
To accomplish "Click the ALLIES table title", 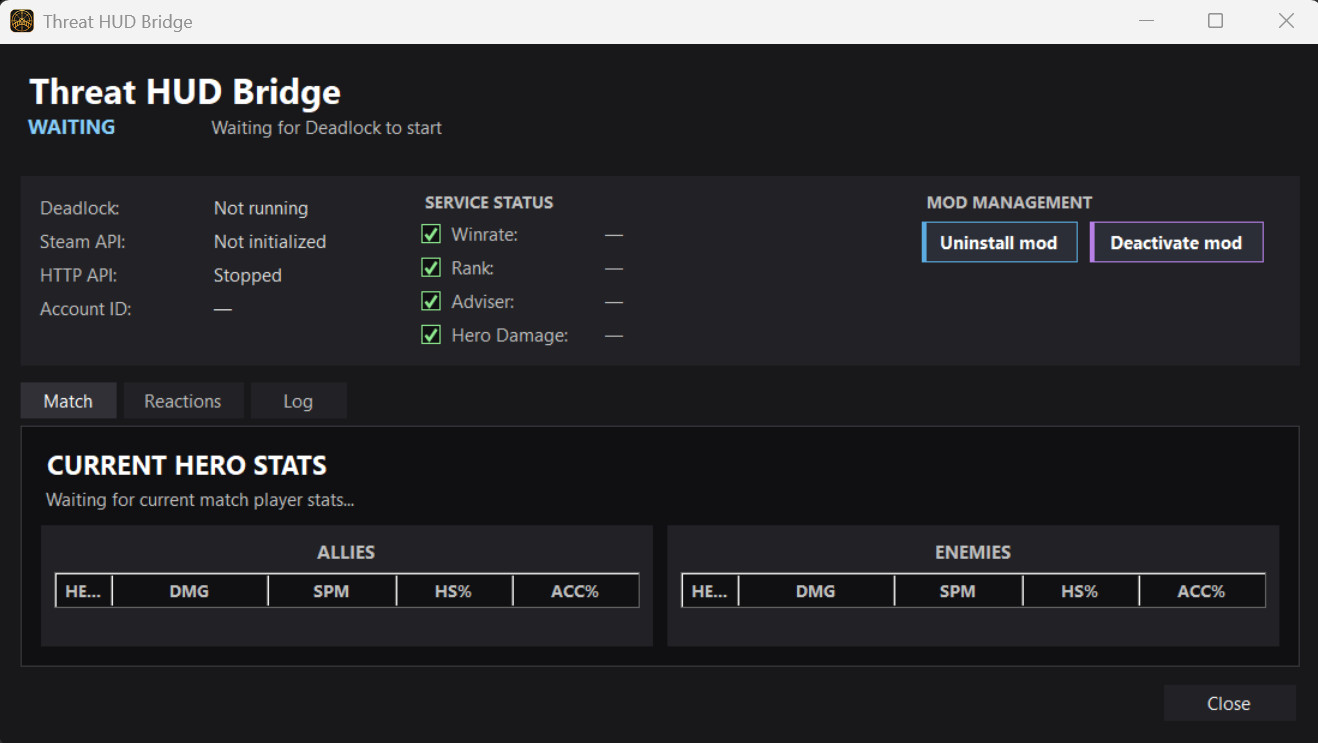I will coord(346,552).
